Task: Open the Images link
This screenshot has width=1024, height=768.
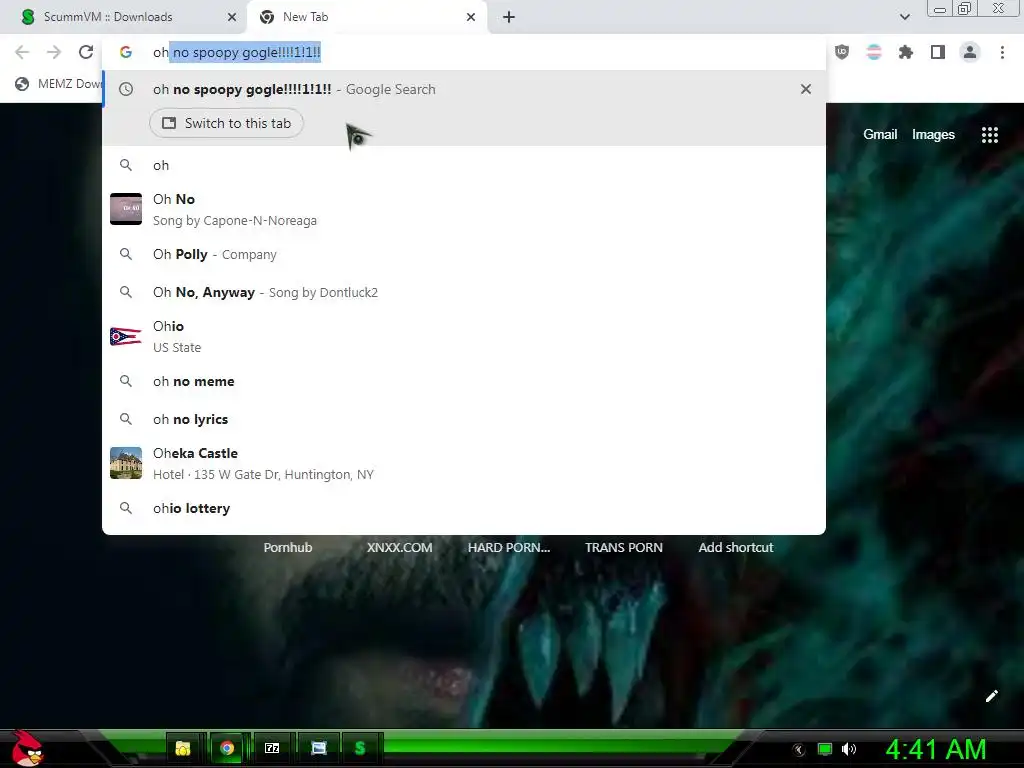Action: click(933, 135)
